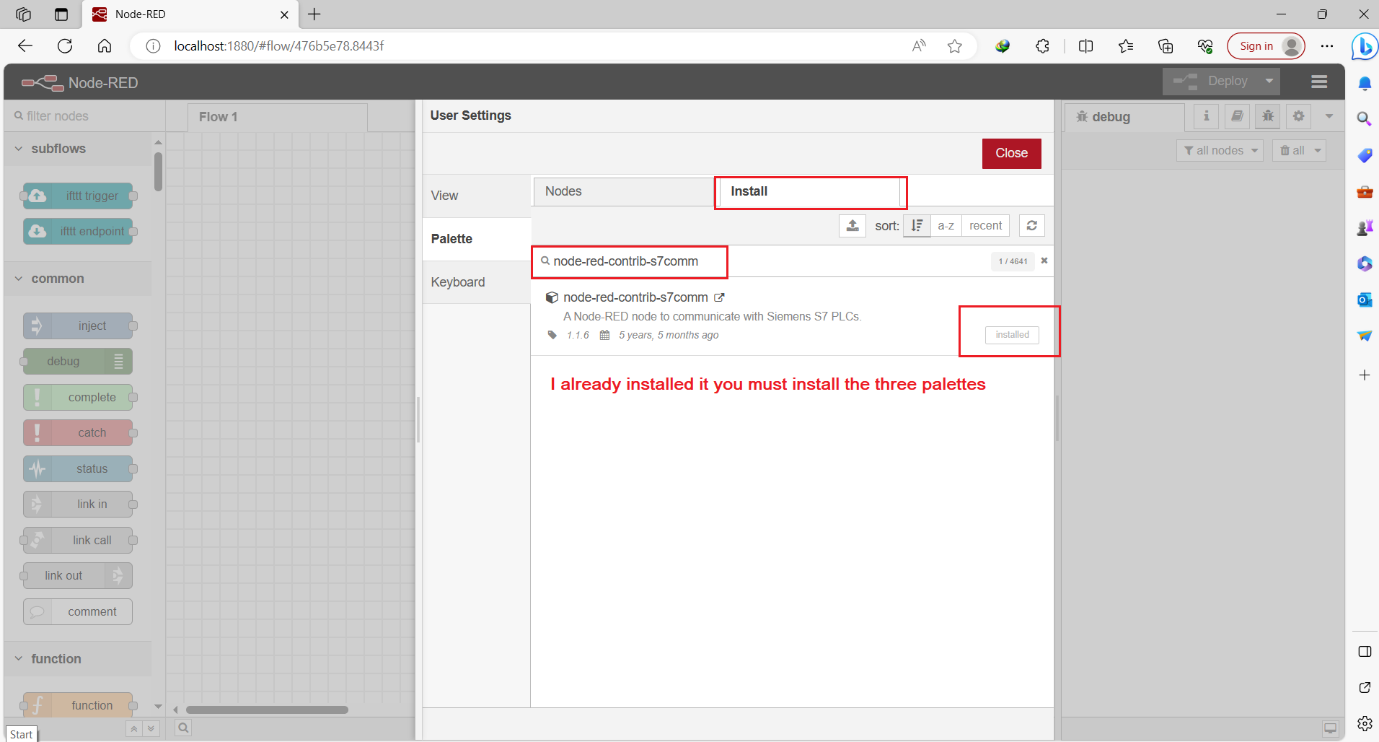The width and height of the screenshot is (1379, 742).
Task: Toggle sorting modules alphabetically a-z
Action: click(946, 225)
